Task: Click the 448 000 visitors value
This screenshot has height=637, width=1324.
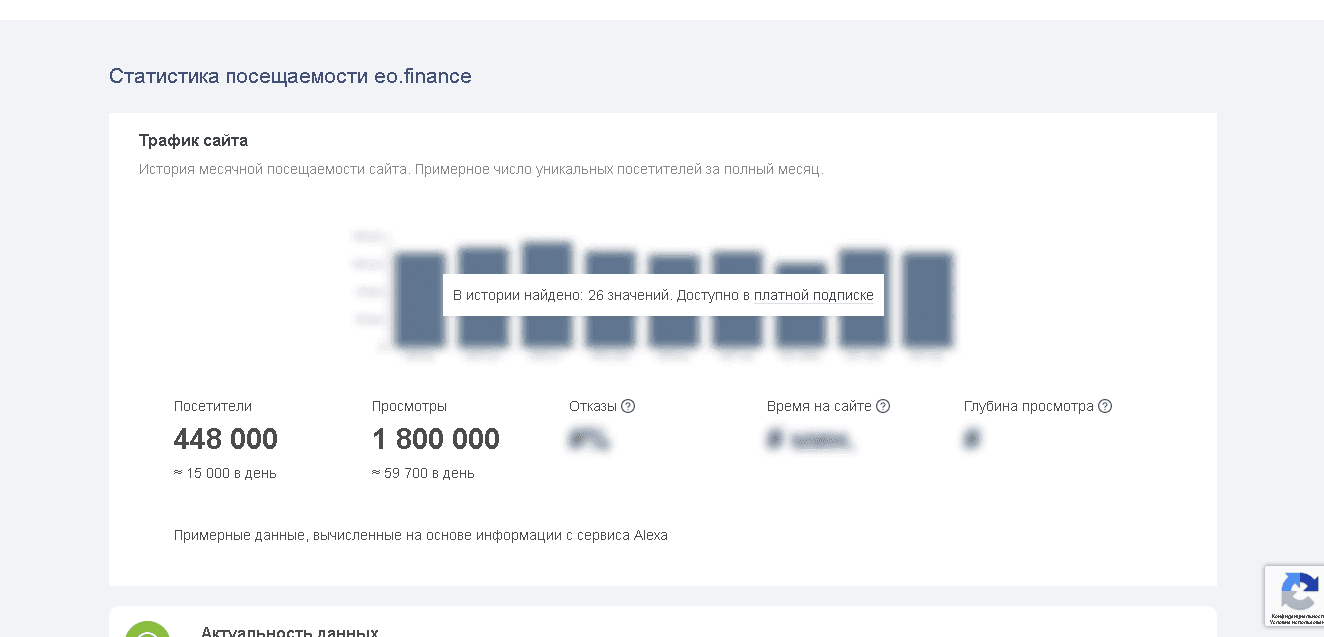Action: point(226,439)
